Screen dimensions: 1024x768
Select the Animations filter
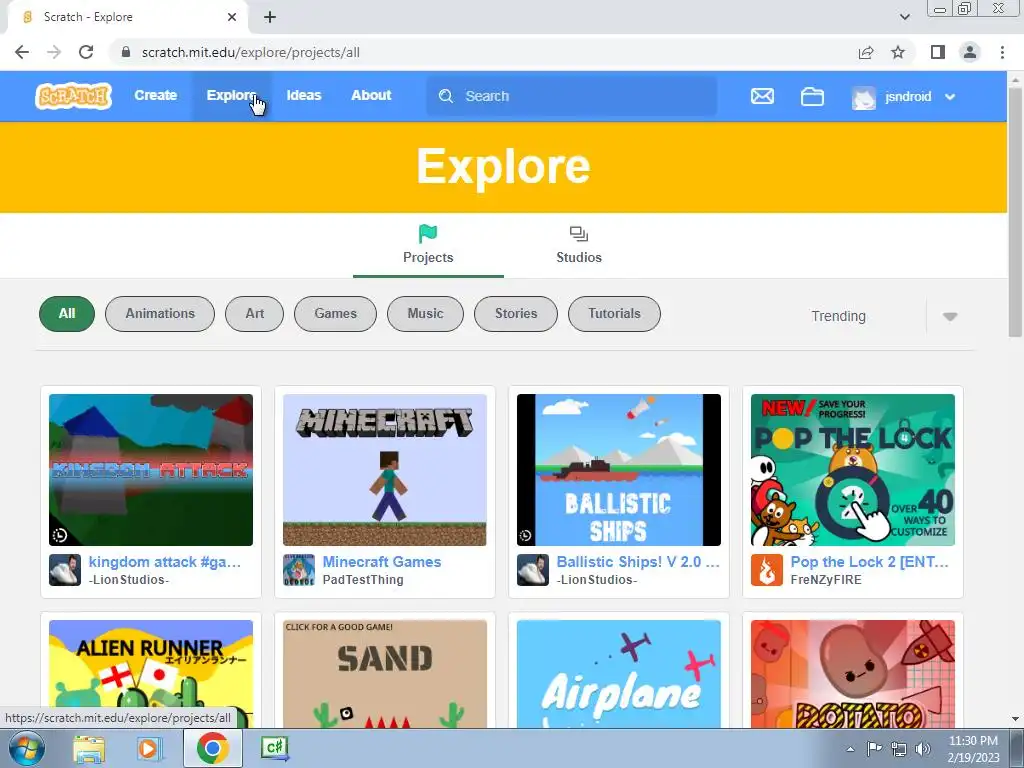point(160,314)
